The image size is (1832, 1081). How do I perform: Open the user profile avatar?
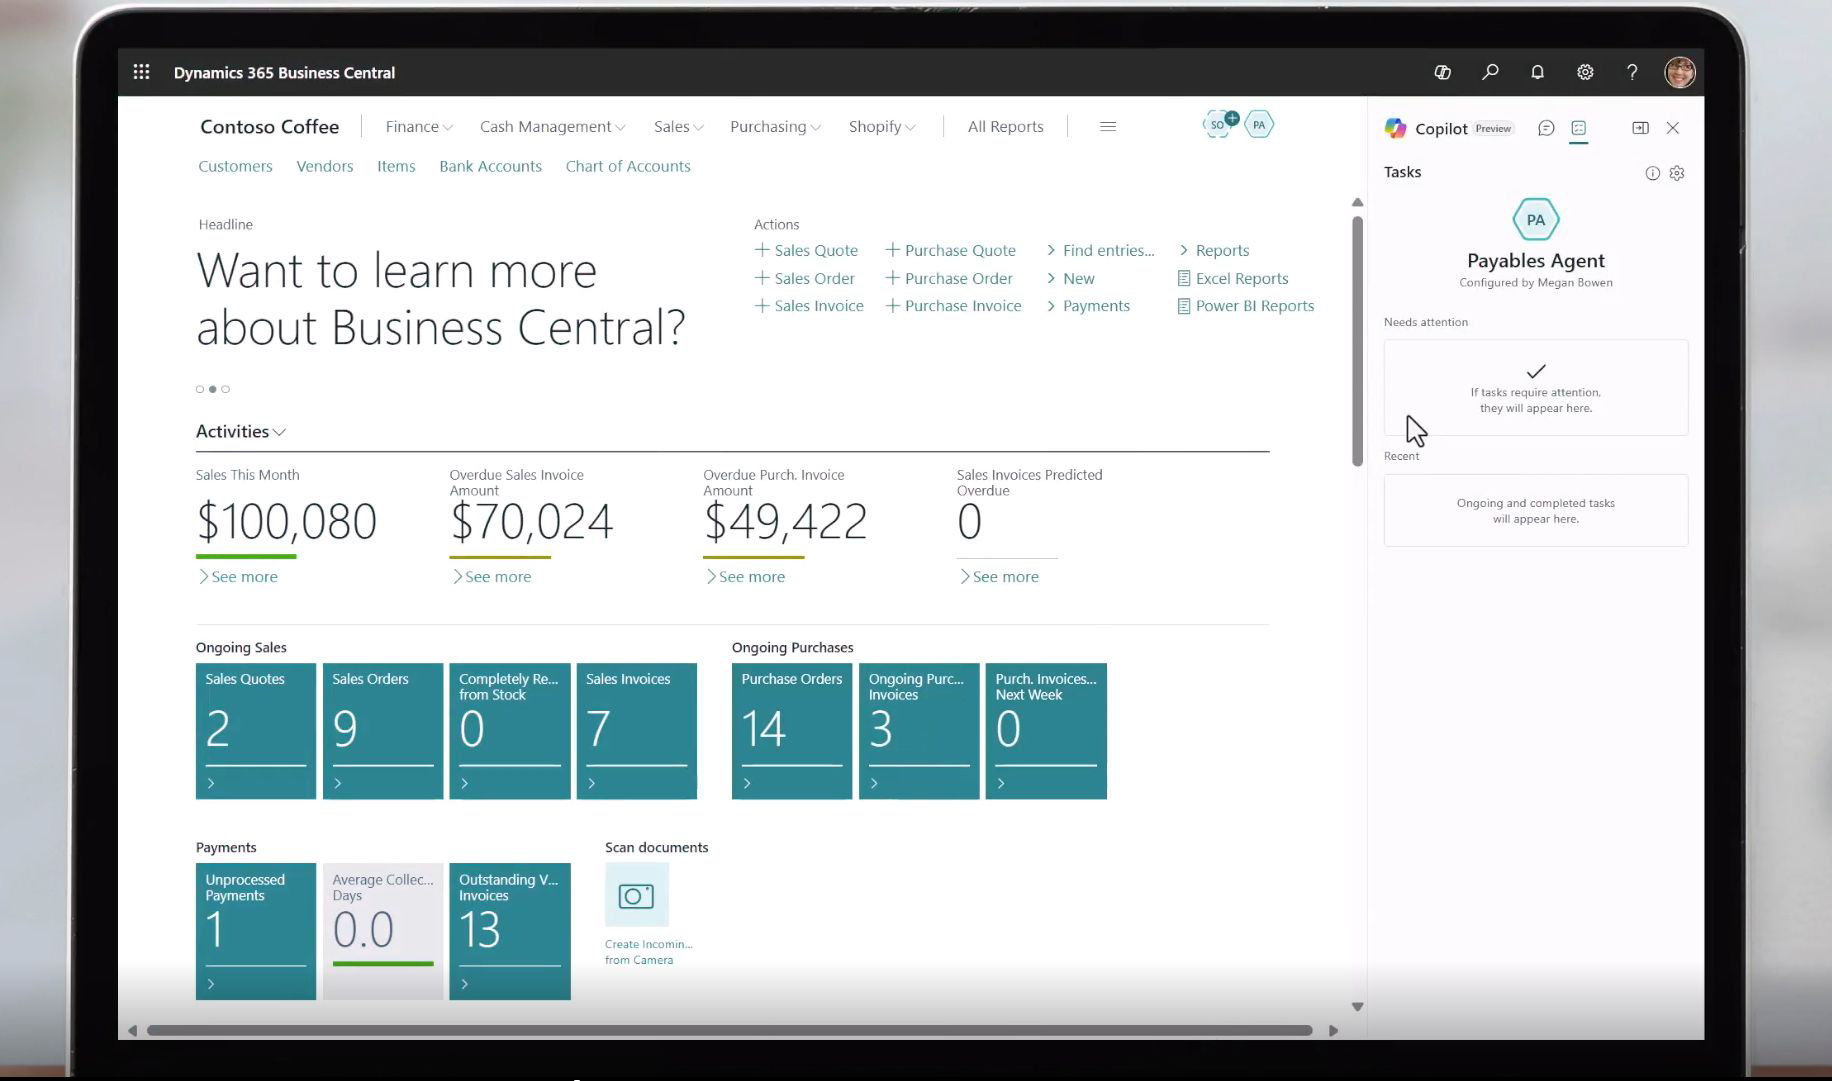pyautogui.click(x=1680, y=72)
